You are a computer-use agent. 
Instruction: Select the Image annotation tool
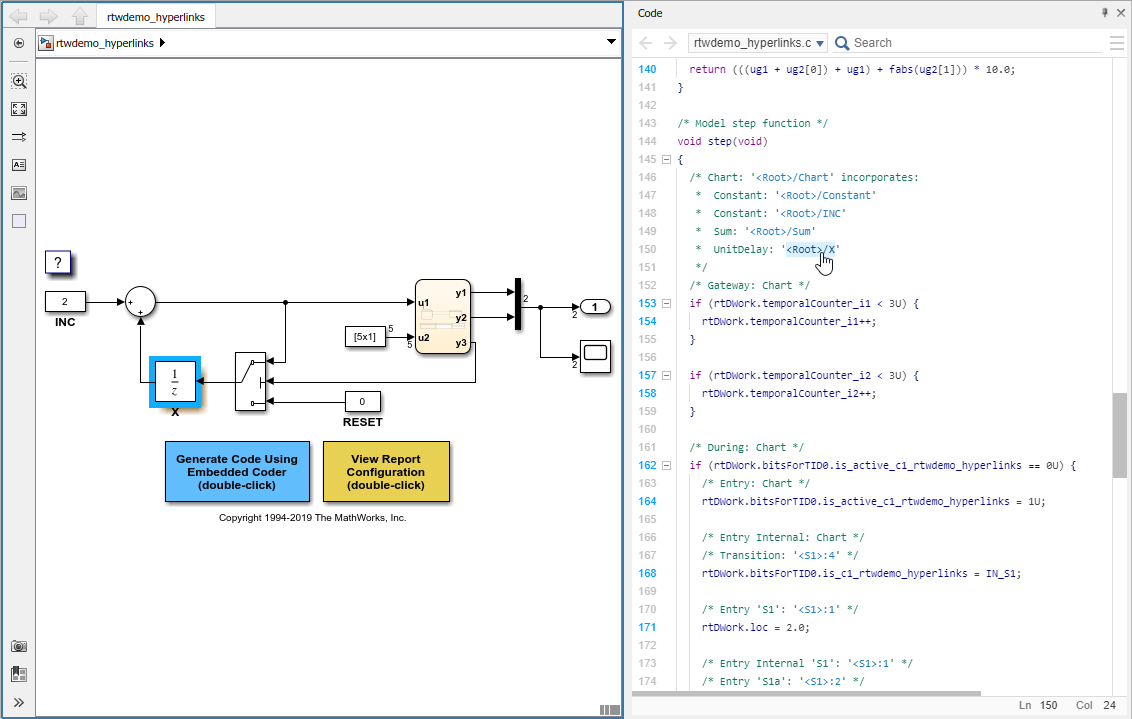click(18, 193)
